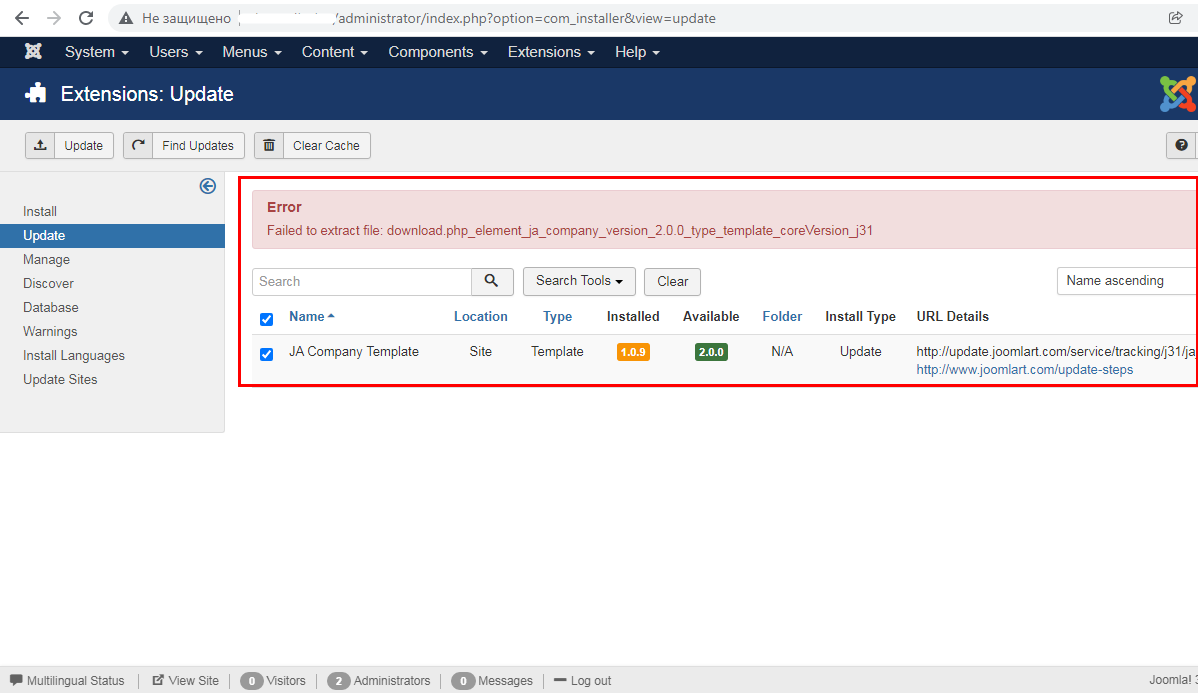
Task: Click the share icon in address bar
Action: [1176, 18]
